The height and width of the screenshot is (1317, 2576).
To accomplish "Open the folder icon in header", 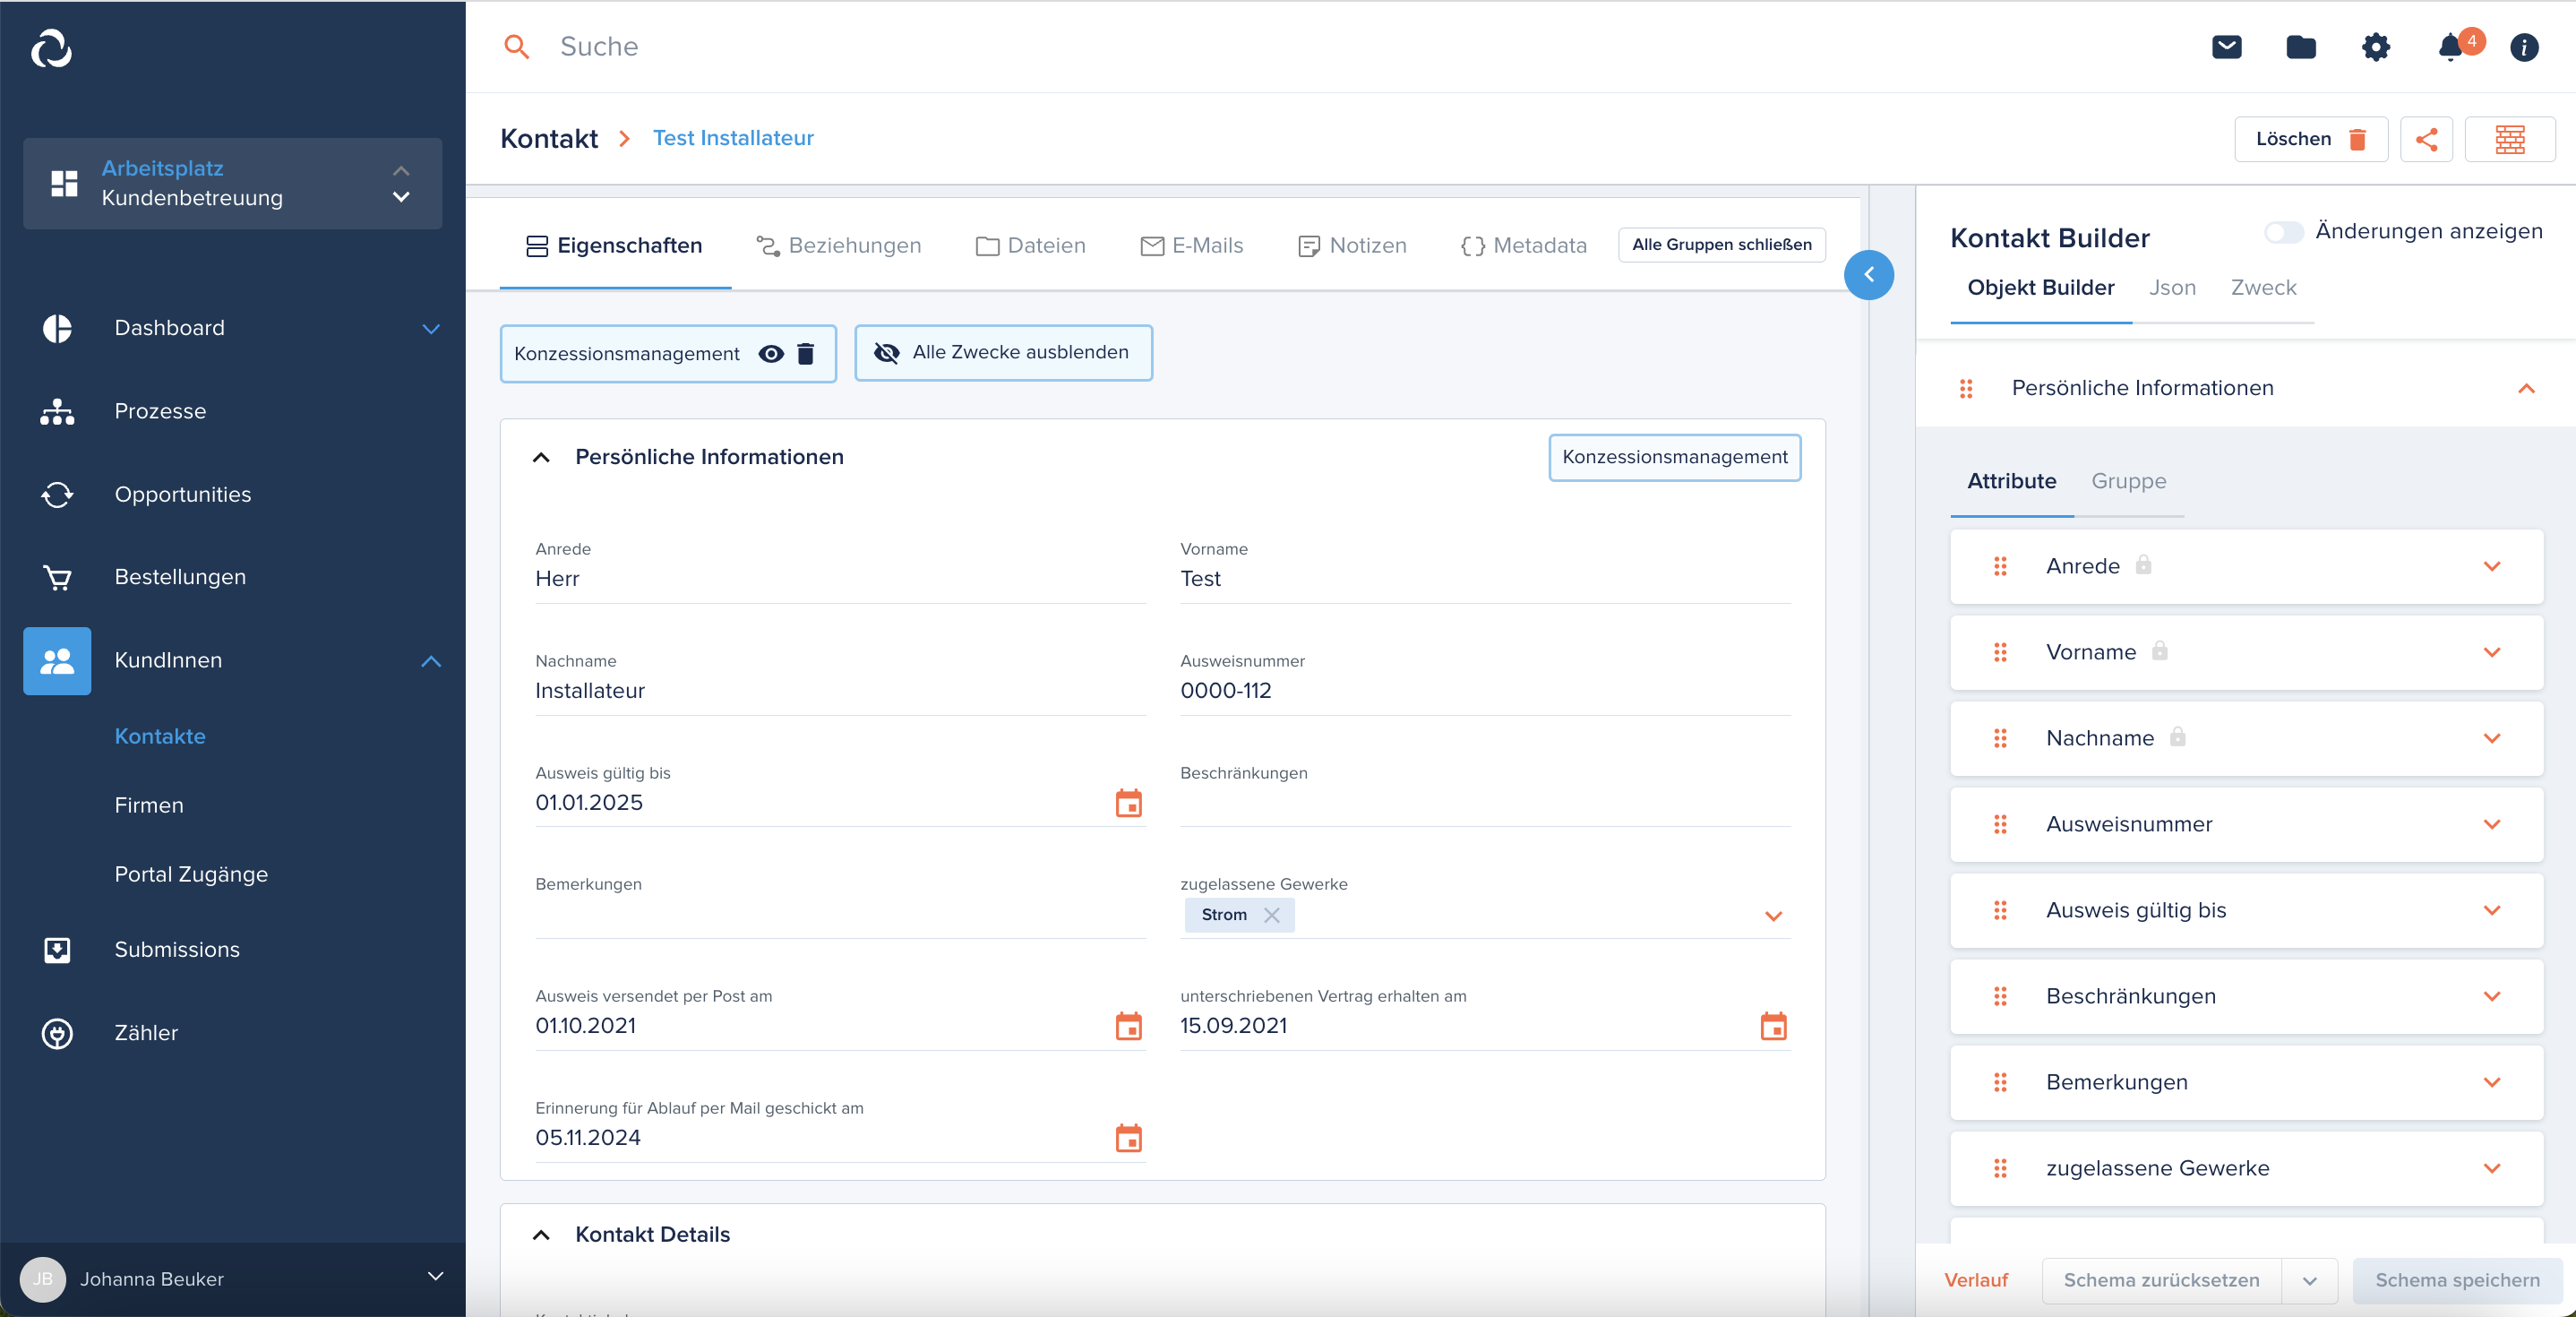I will coord(2301,47).
